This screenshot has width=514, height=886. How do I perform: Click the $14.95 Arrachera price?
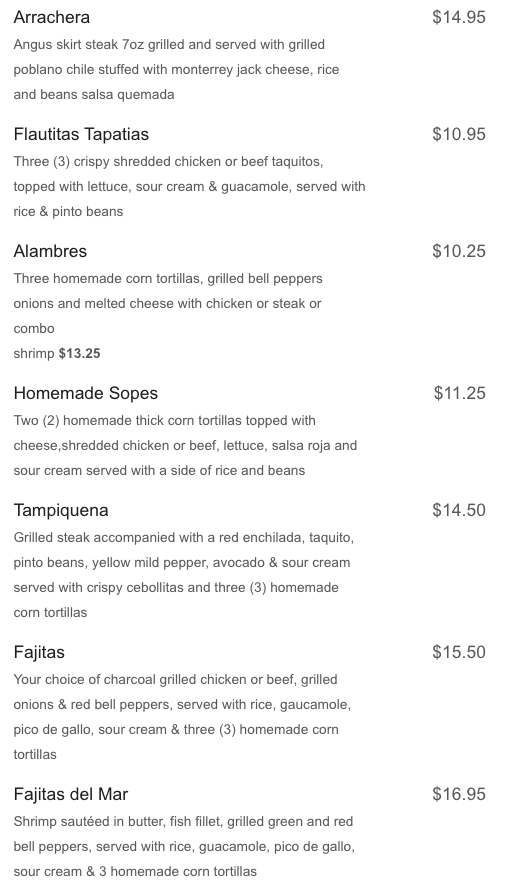(x=459, y=17)
